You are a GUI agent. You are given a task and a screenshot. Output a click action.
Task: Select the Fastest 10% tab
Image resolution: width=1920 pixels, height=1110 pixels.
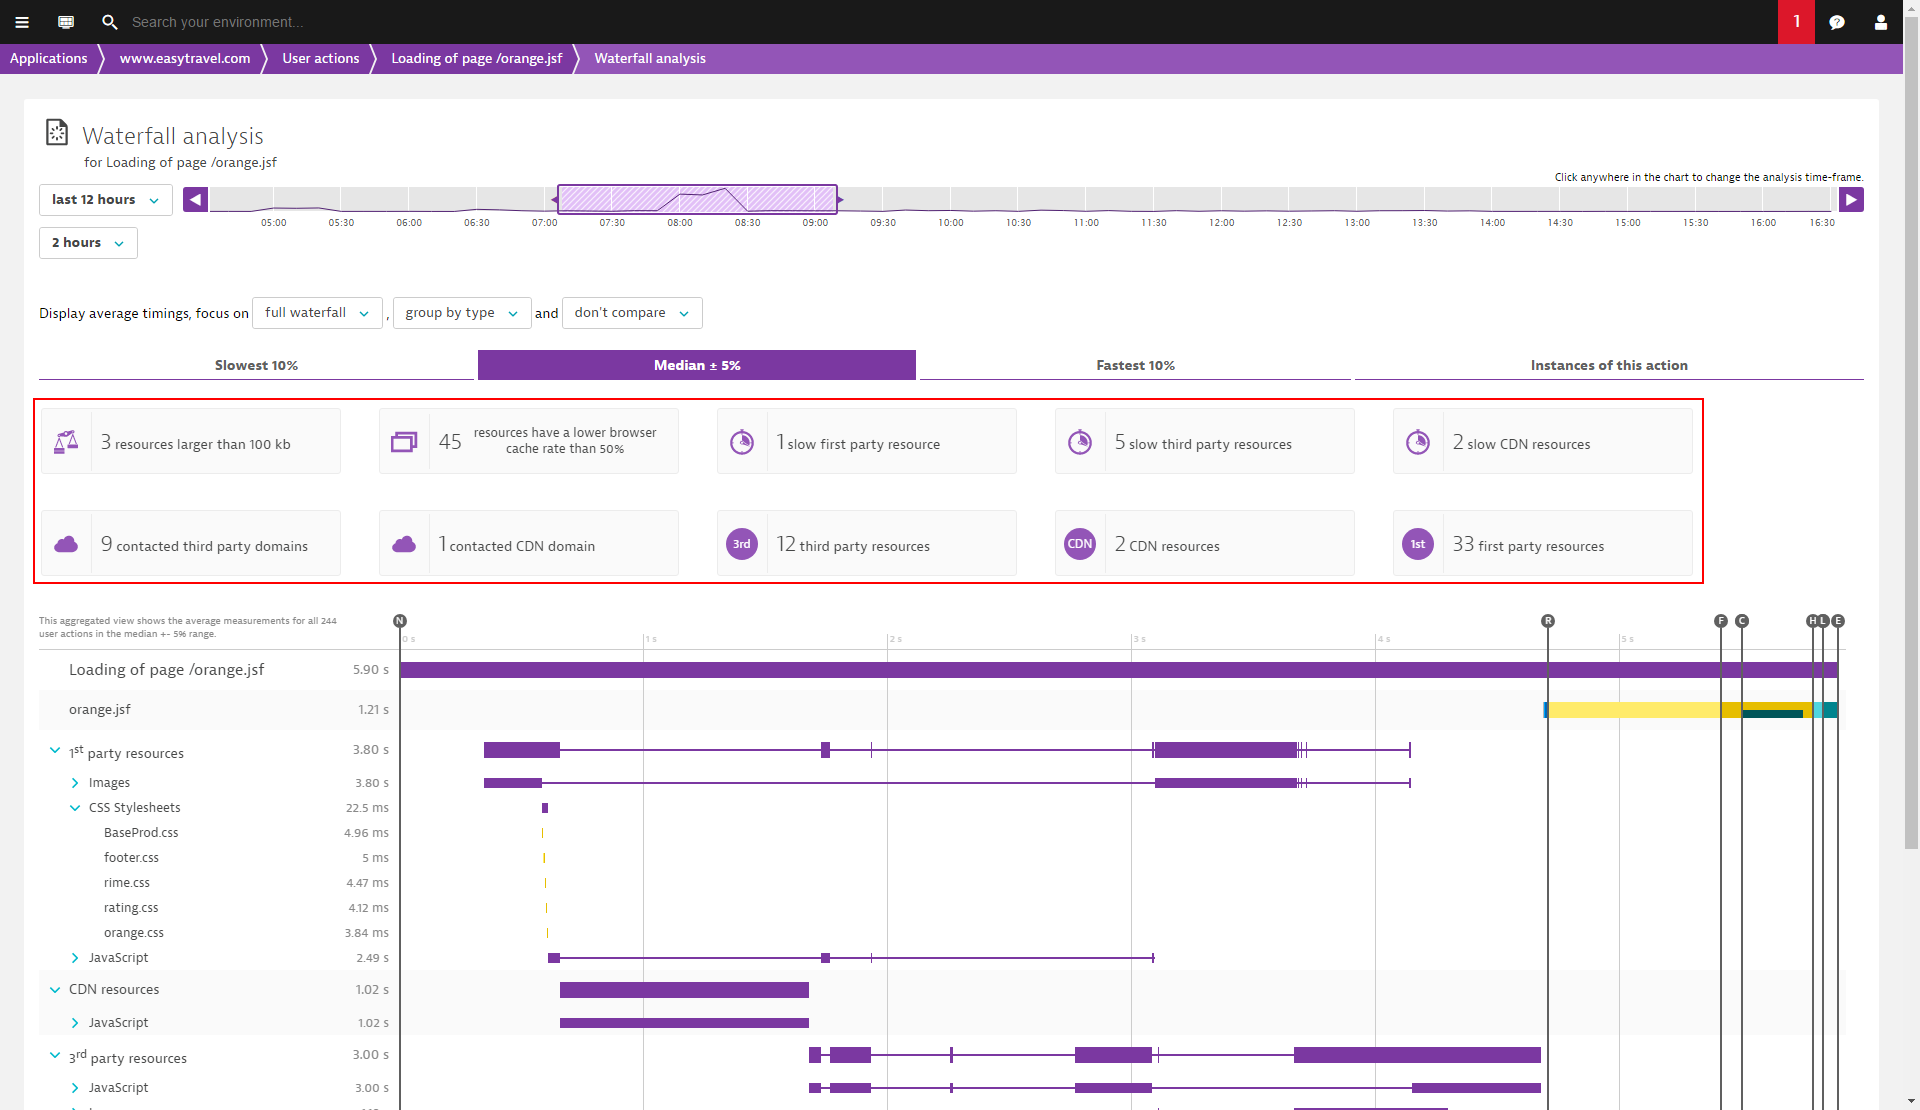tap(1135, 365)
